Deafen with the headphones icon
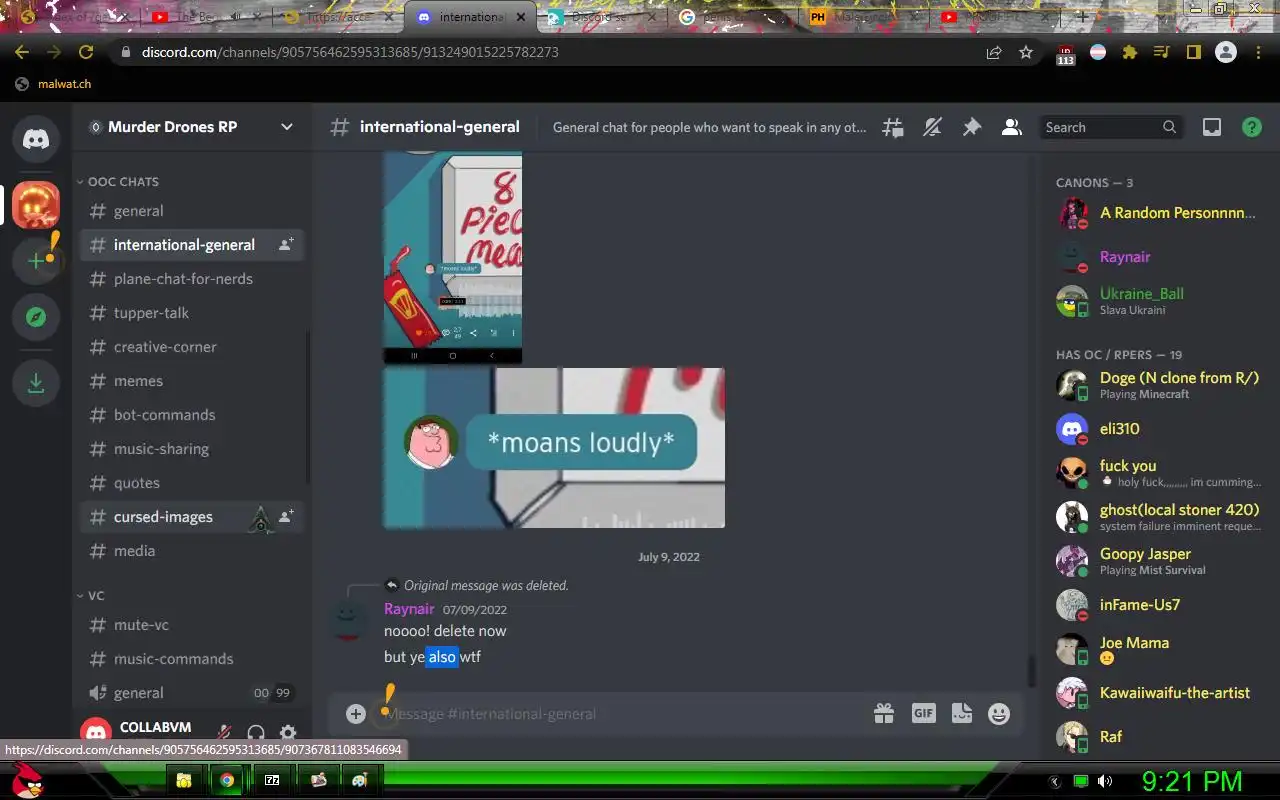Image resolution: width=1280 pixels, height=800 pixels. [256, 733]
